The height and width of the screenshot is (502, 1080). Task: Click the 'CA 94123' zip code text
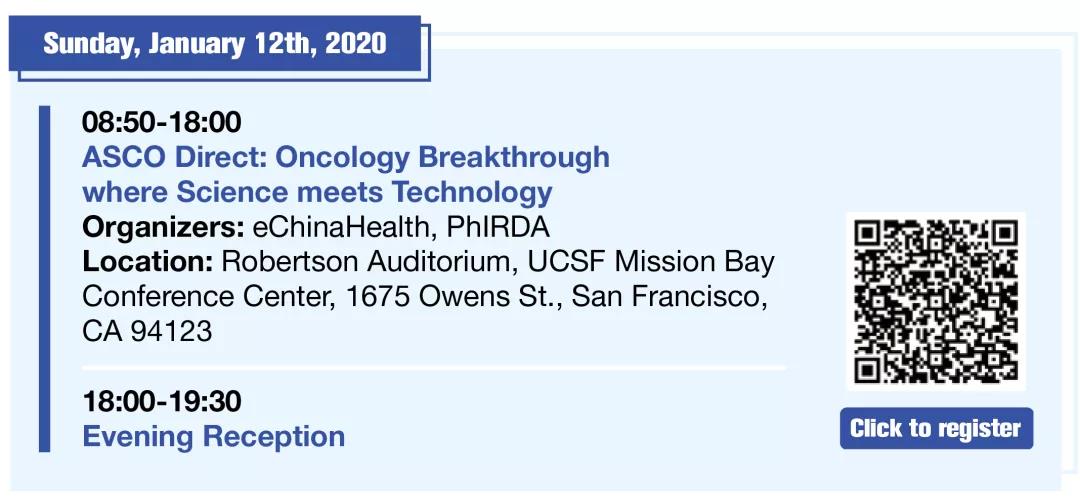147,333
